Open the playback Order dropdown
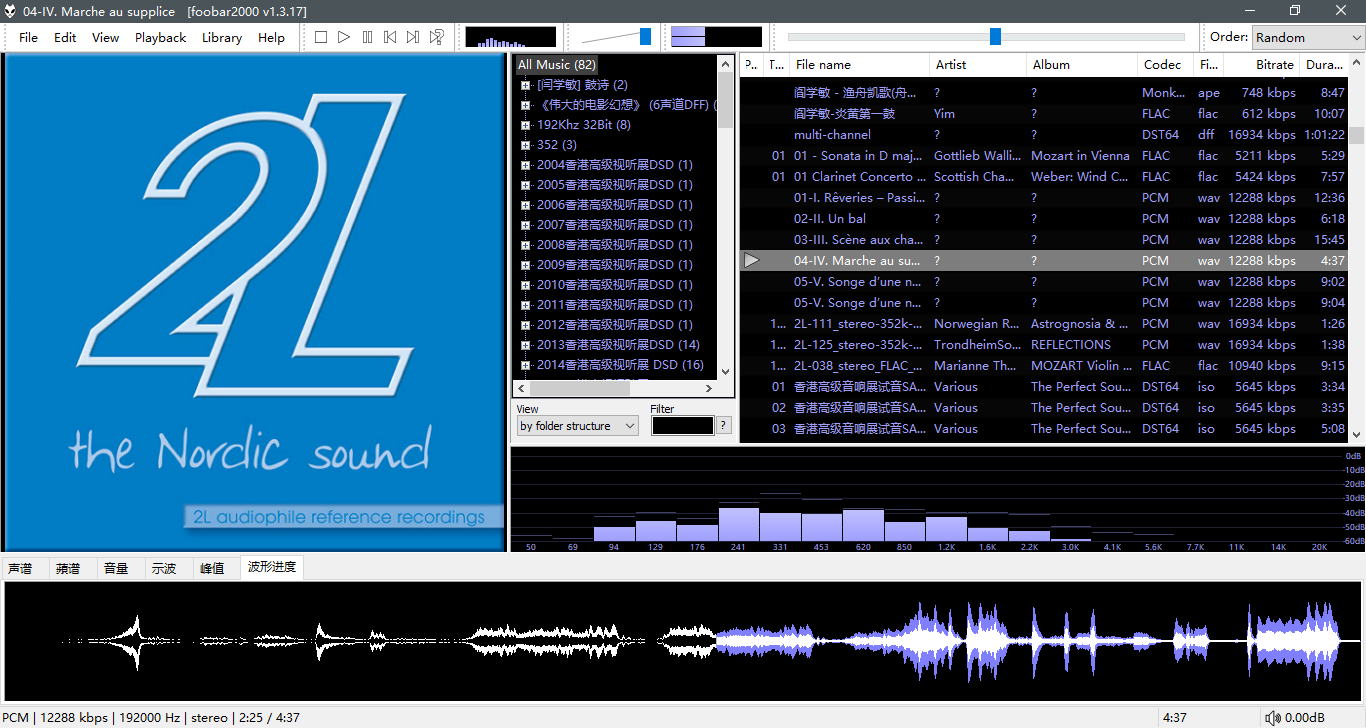1366x728 pixels. [1307, 37]
